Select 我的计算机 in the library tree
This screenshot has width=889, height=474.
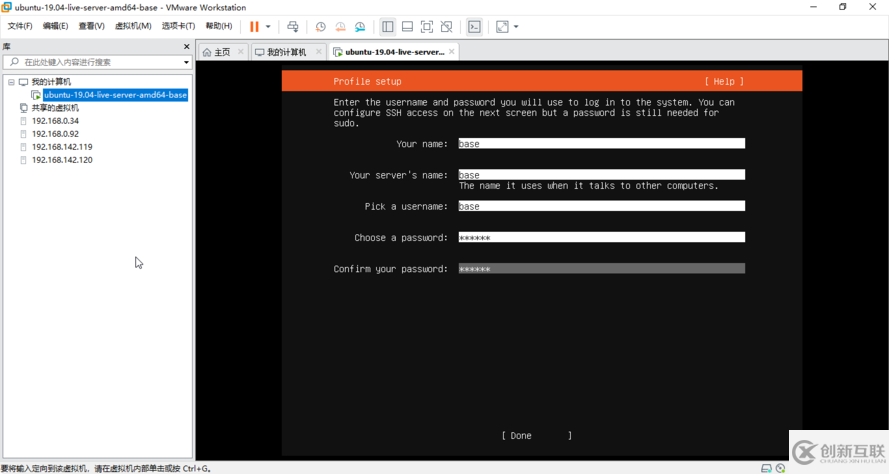[51, 82]
